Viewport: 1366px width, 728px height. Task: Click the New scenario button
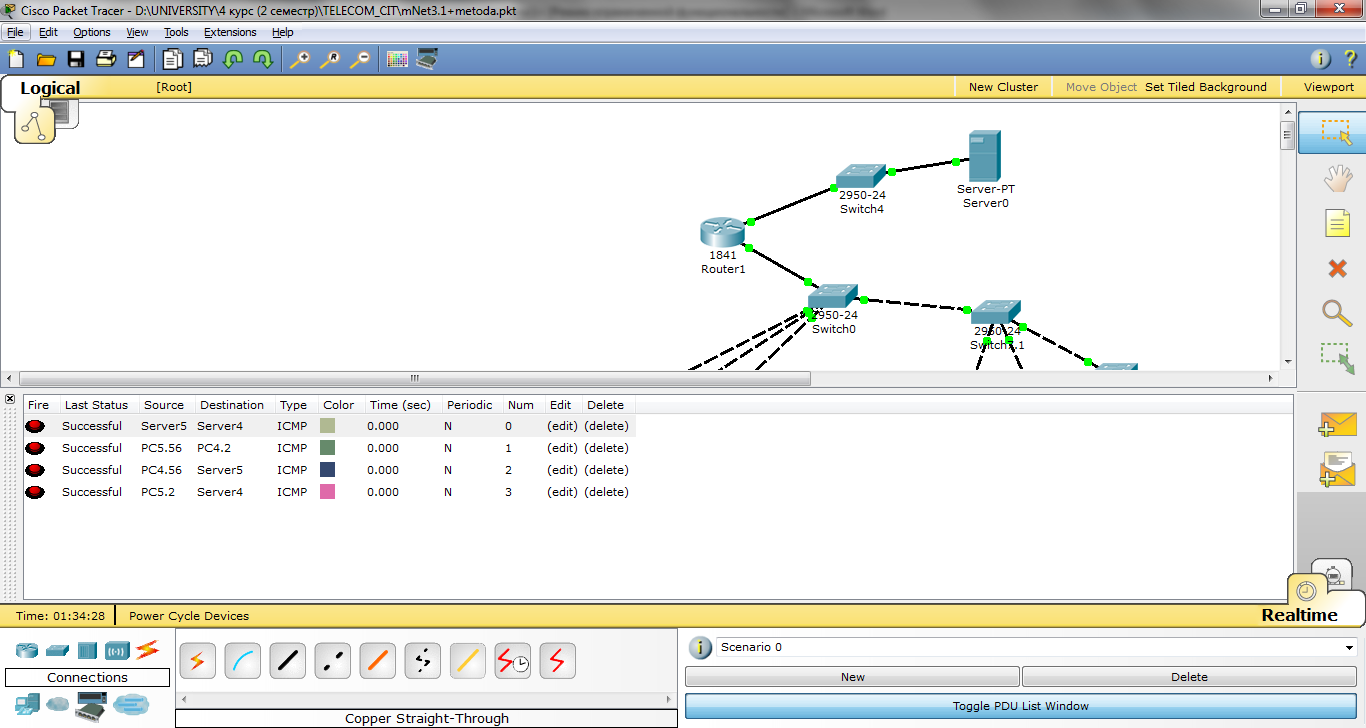853,677
